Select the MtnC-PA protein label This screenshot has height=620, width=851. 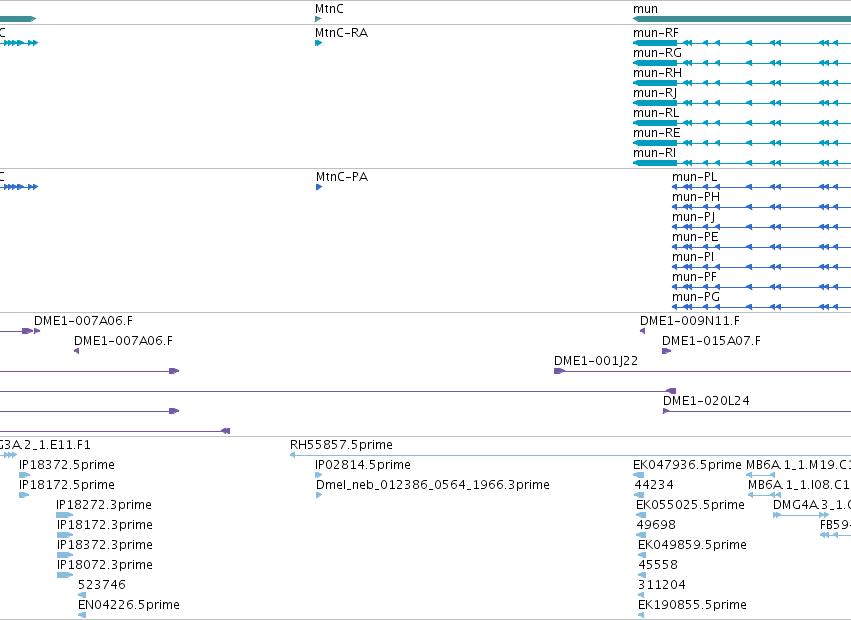coord(342,177)
